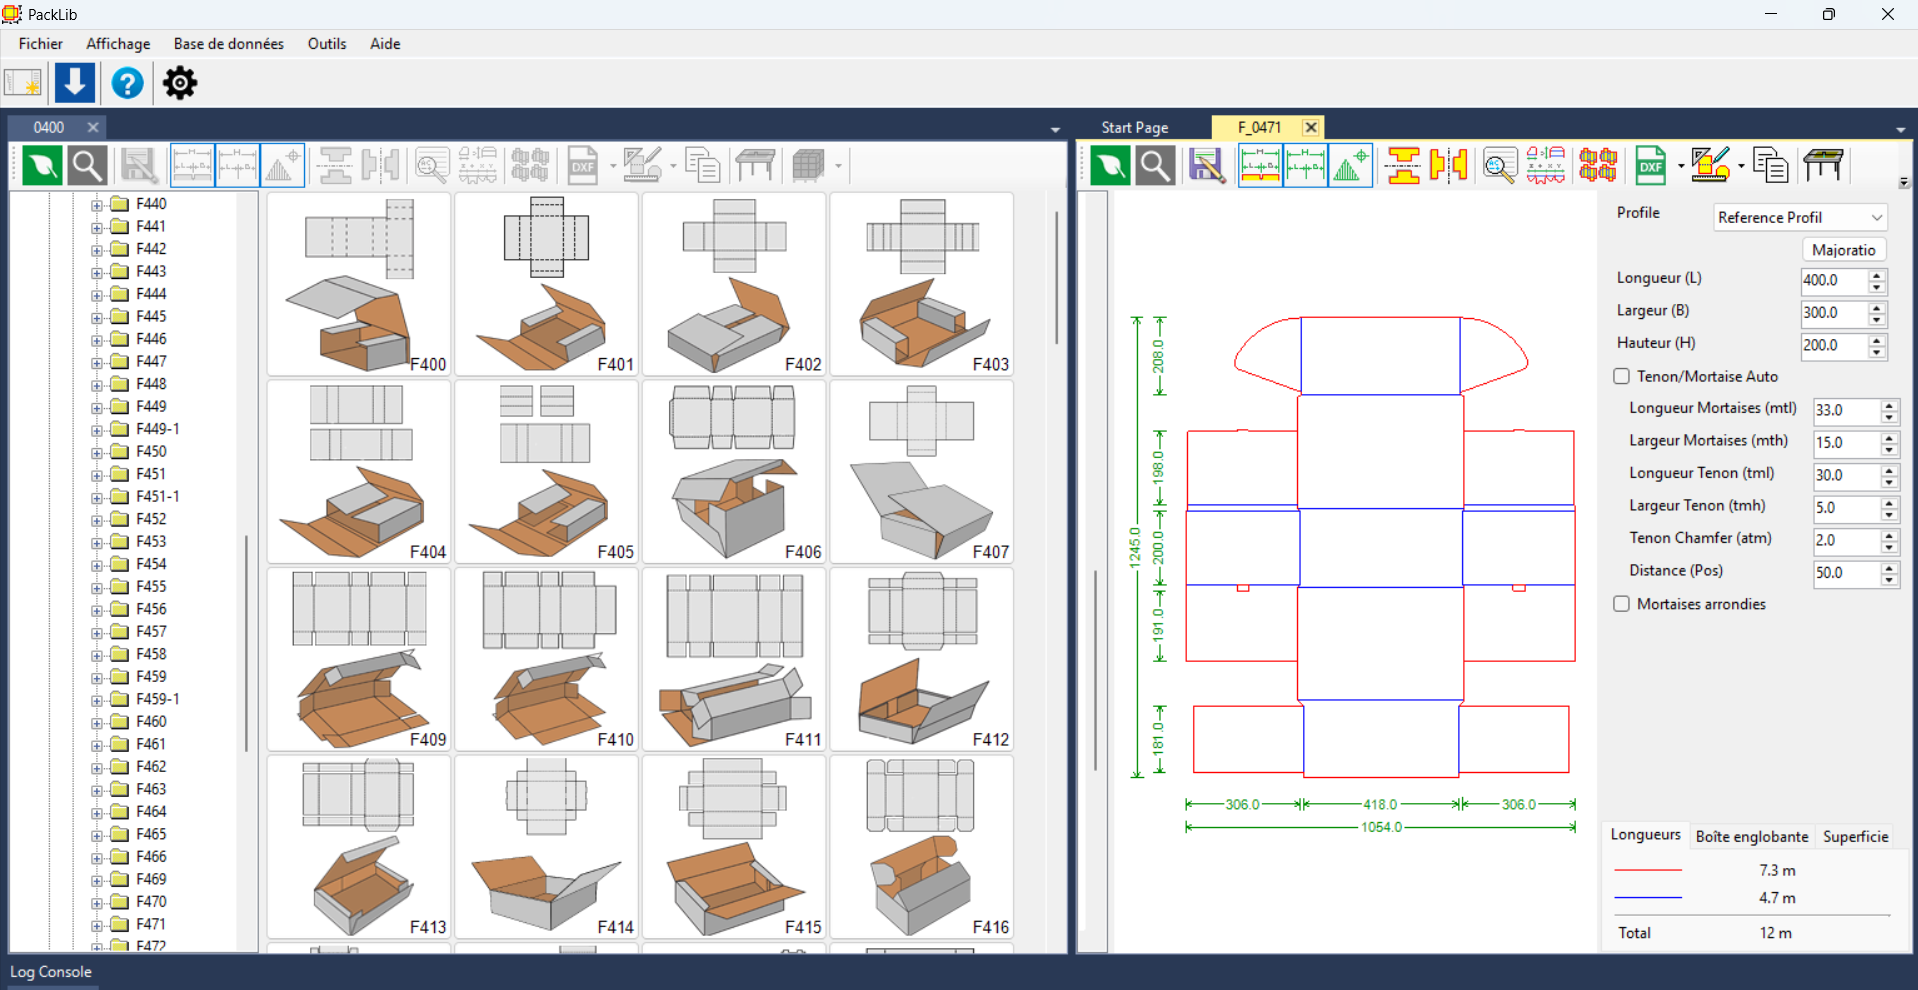Open the Fichier menu
The height and width of the screenshot is (990, 1918).
(x=41, y=44)
